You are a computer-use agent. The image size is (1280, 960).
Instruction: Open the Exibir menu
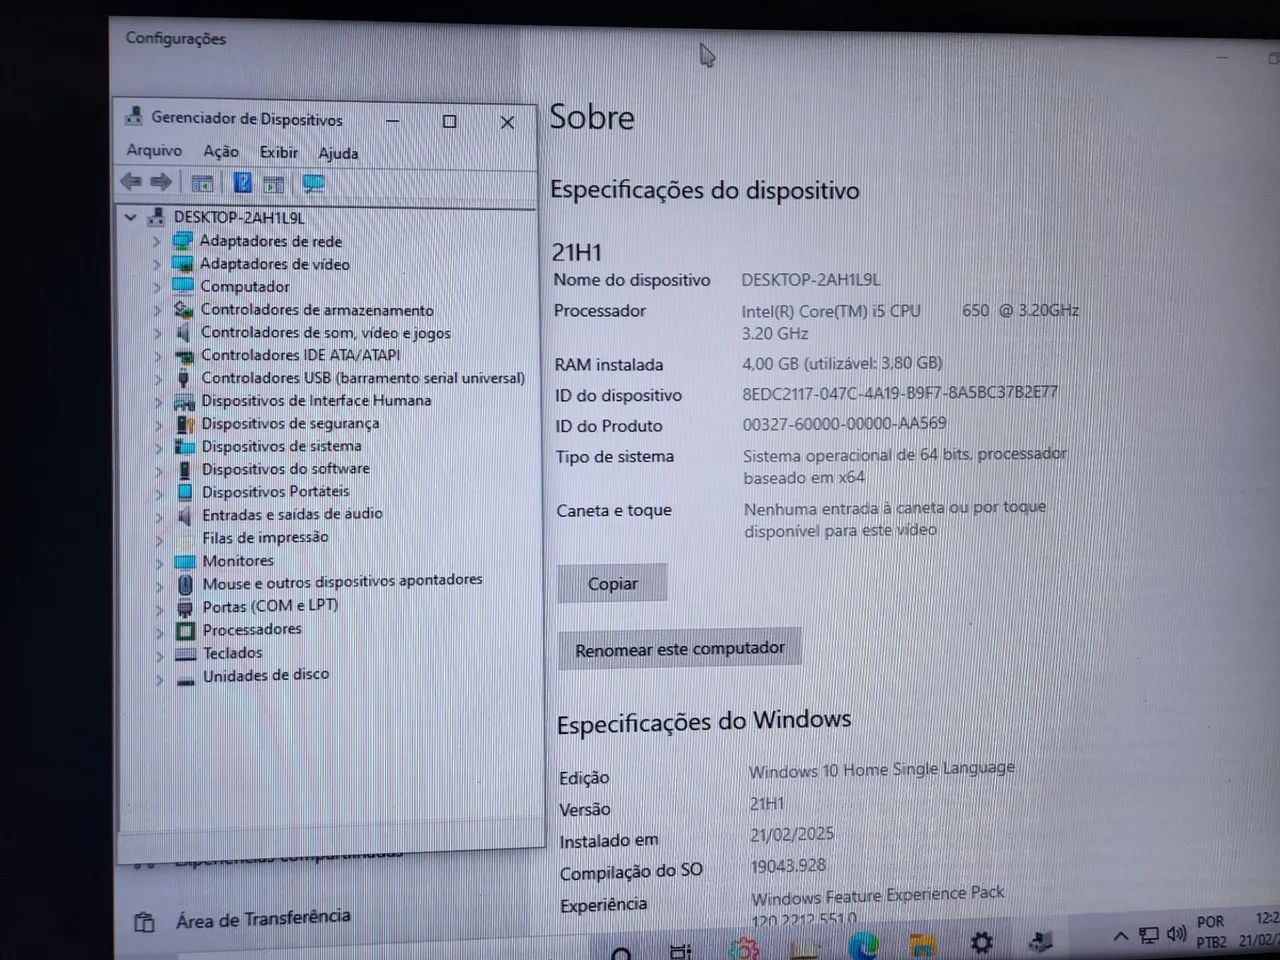coord(279,152)
